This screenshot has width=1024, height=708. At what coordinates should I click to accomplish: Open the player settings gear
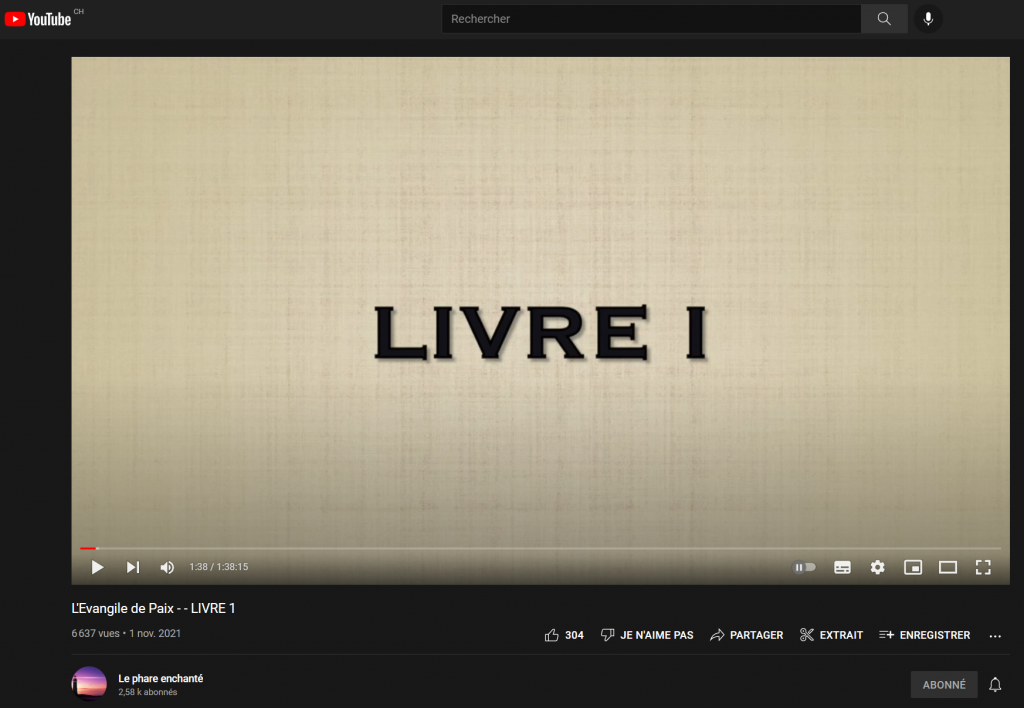pos(877,567)
